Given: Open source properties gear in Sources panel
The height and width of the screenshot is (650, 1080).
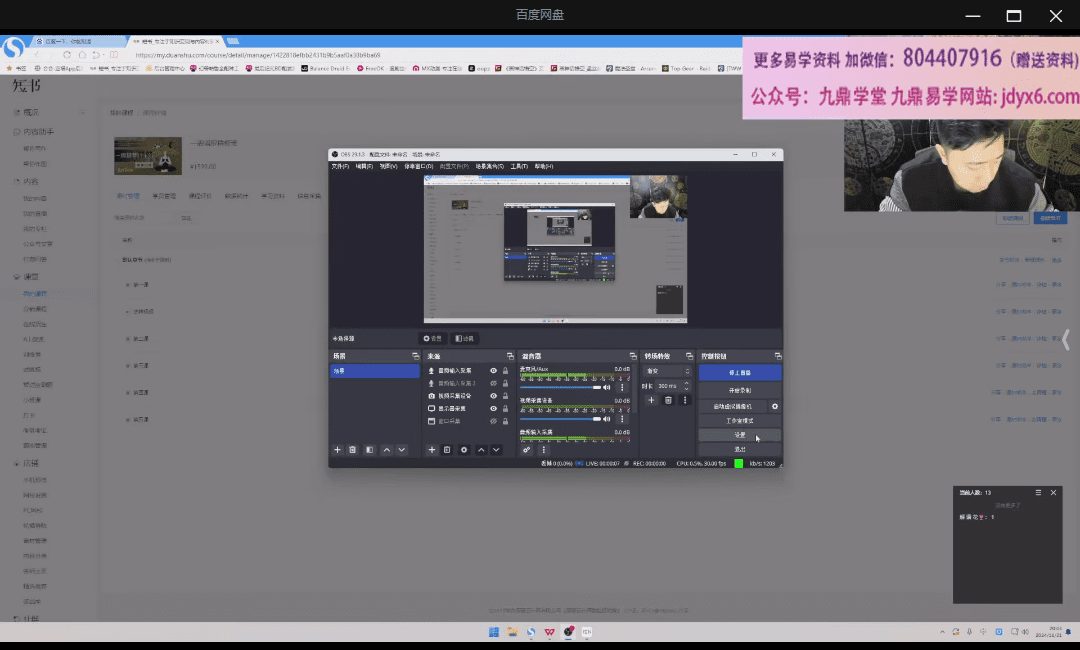Looking at the screenshot, I should [464, 450].
